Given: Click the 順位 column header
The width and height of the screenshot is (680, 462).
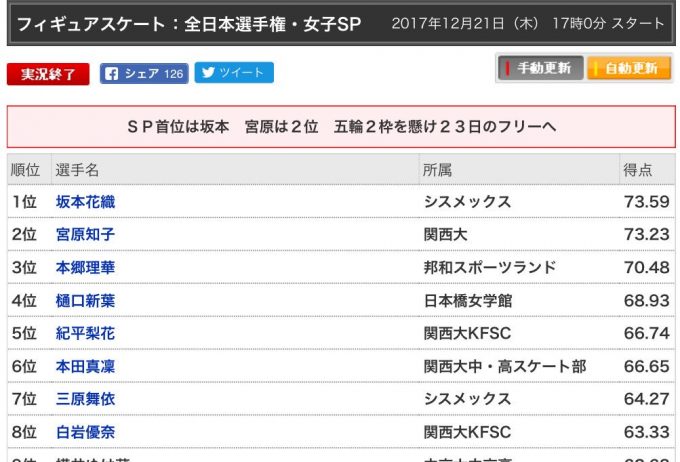Looking at the screenshot, I should point(25,170).
